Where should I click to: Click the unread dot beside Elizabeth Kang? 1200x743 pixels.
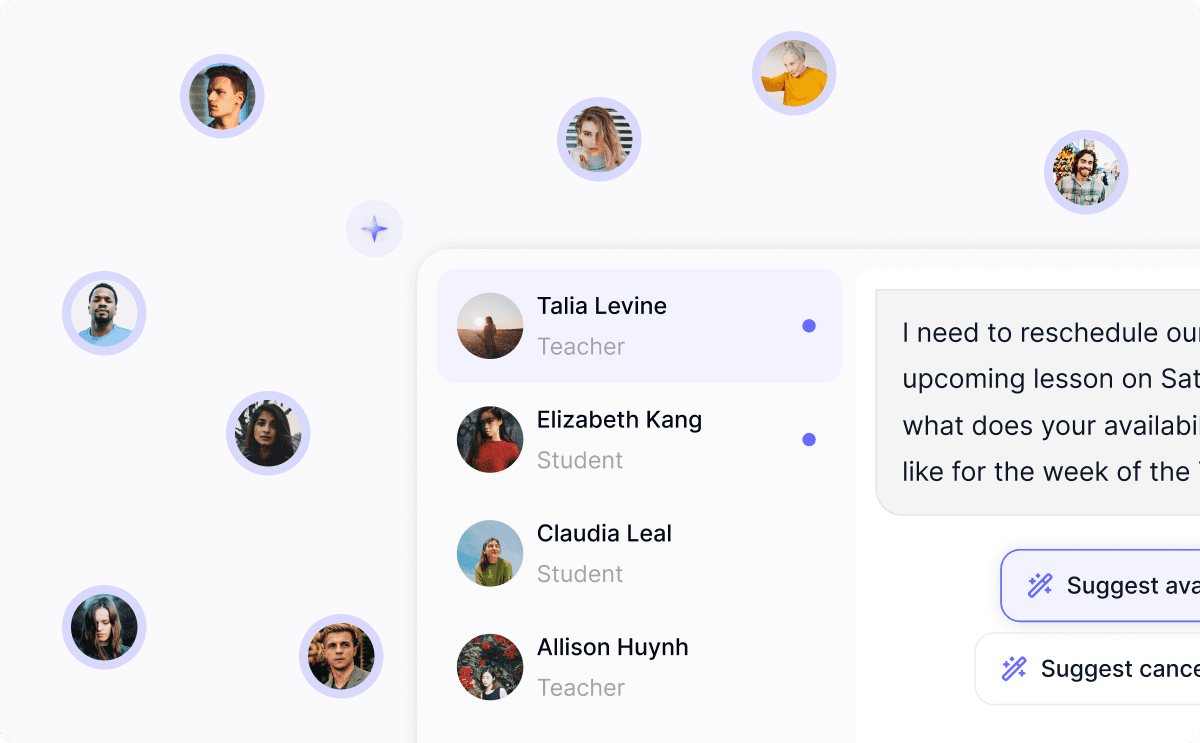click(809, 439)
